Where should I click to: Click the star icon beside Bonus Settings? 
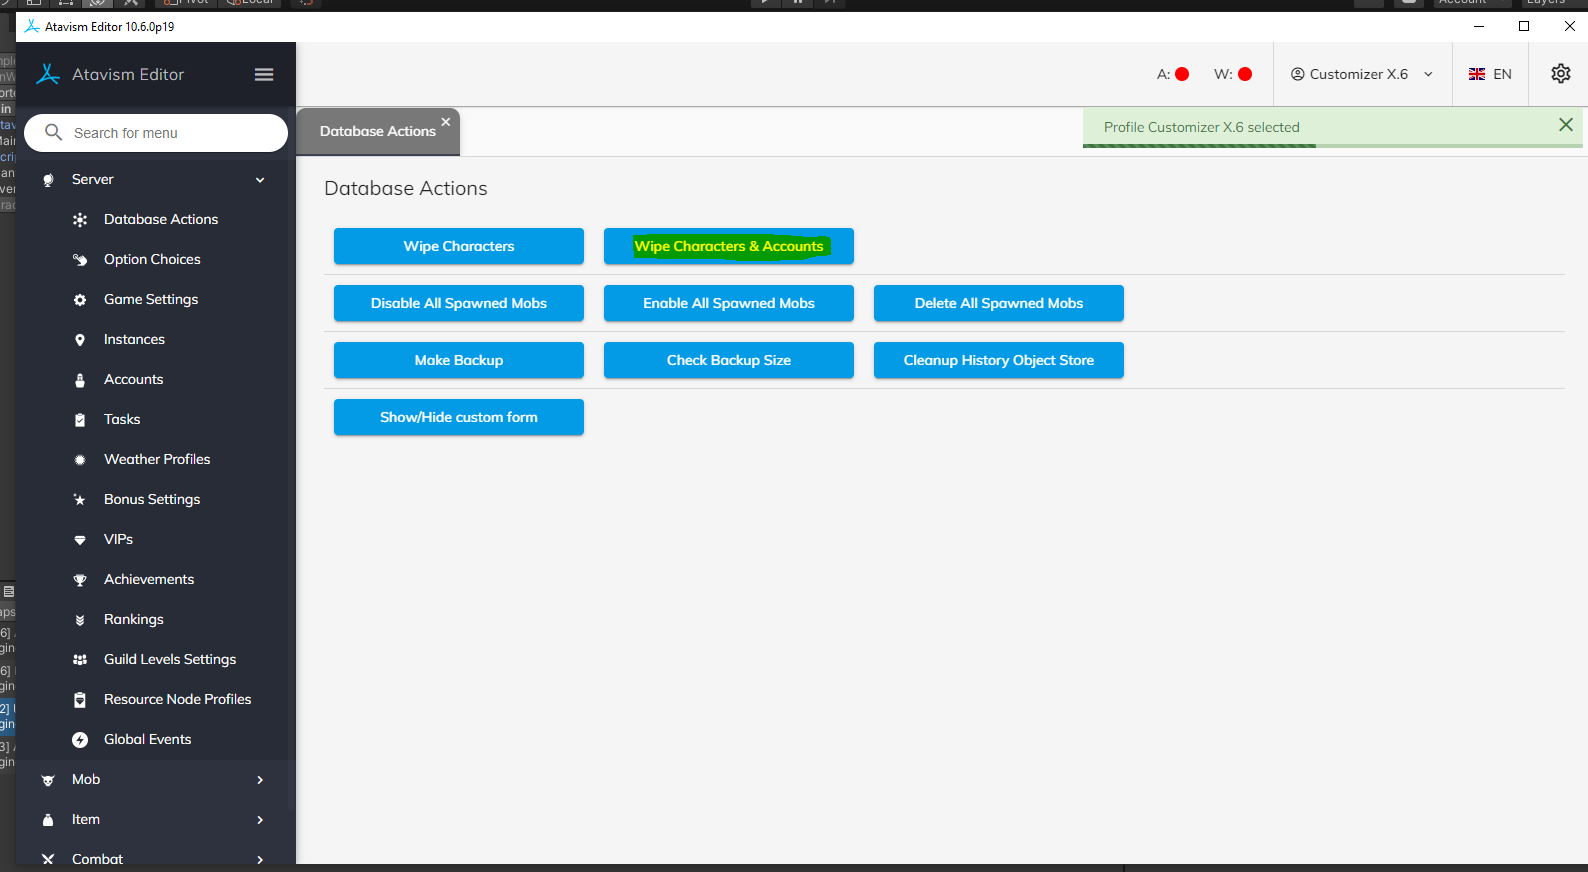coord(80,500)
